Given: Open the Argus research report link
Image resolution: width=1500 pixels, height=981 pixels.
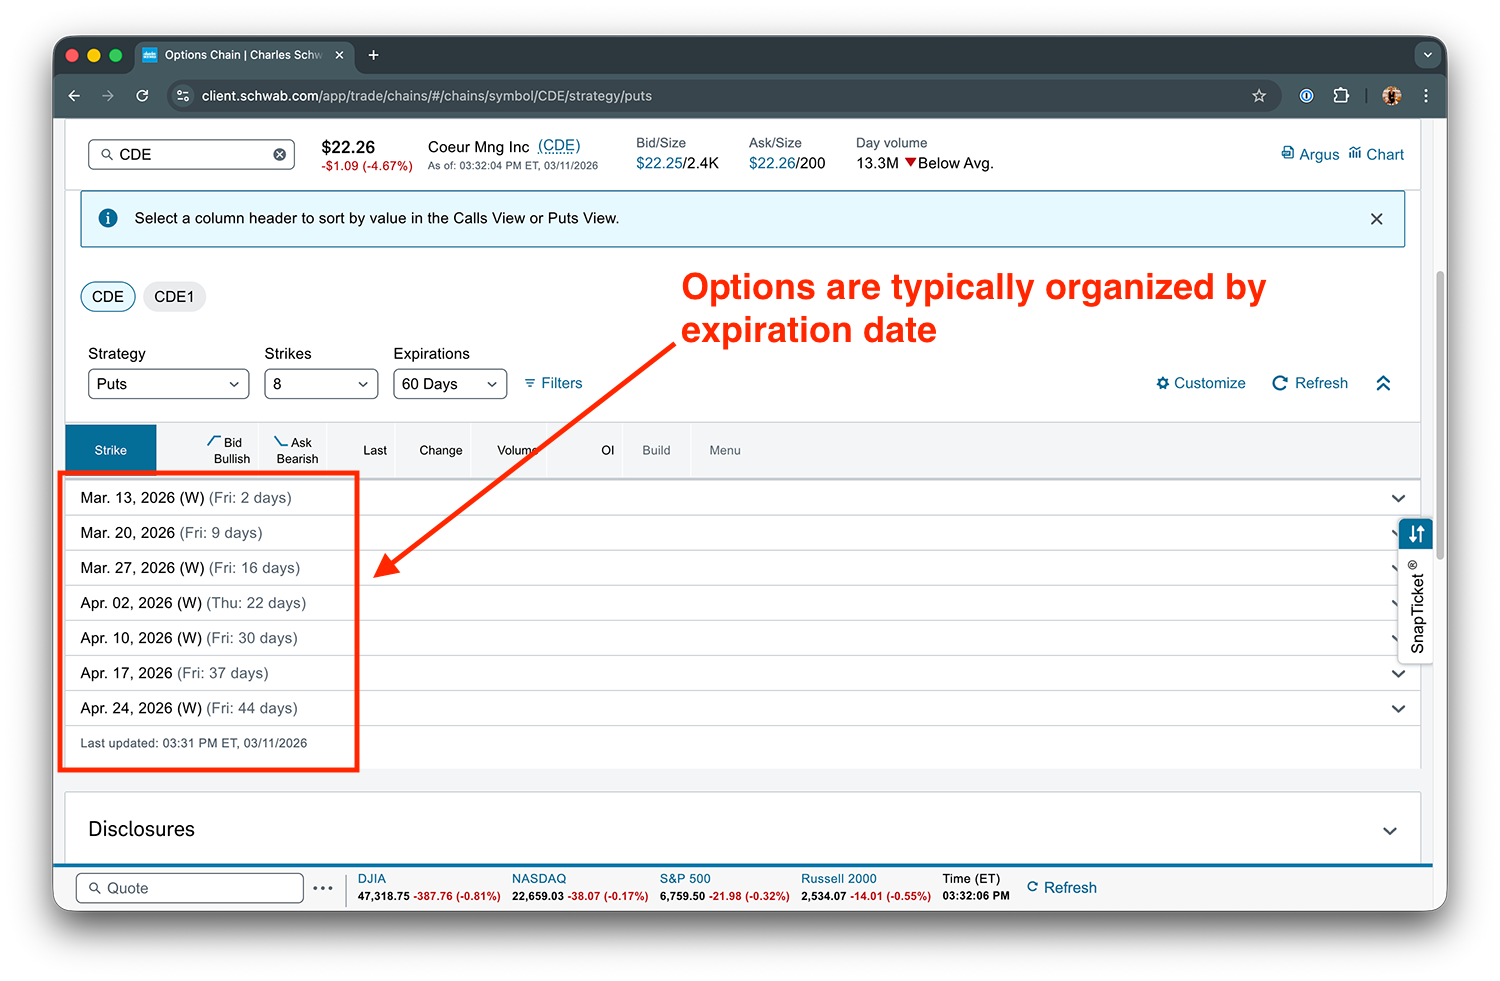Looking at the screenshot, I should (1310, 154).
